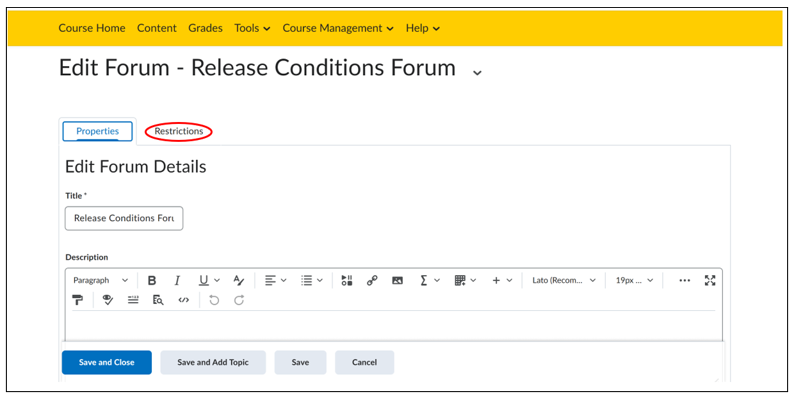Viewport: 796px width, 401px height.
Task: Select the format painter tool
Action: tap(78, 300)
